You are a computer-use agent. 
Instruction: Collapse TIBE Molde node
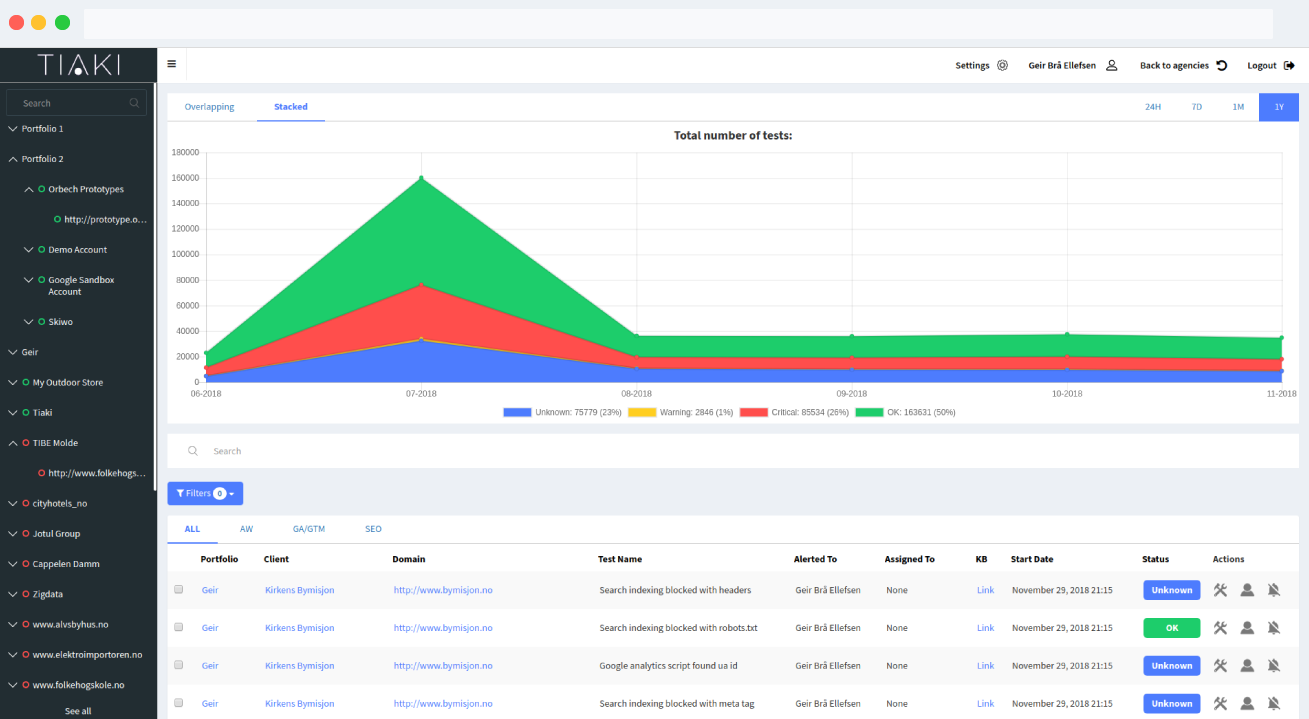[x=13, y=443]
